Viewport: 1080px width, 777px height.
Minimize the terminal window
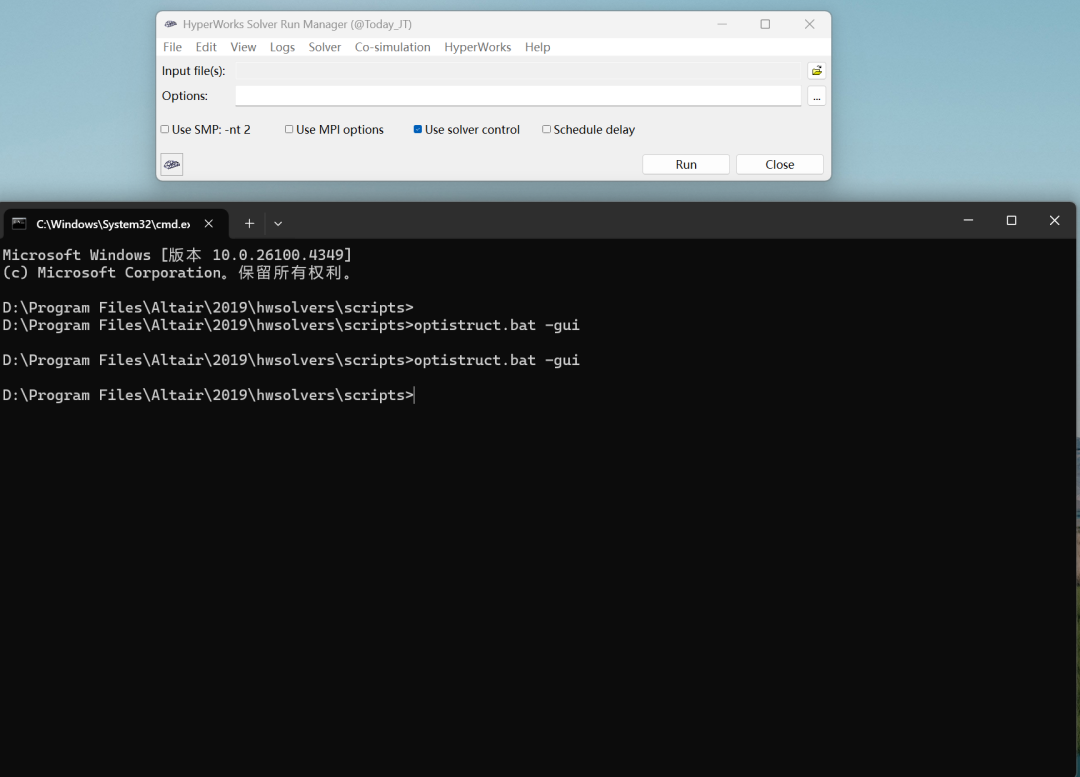(x=968, y=220)
